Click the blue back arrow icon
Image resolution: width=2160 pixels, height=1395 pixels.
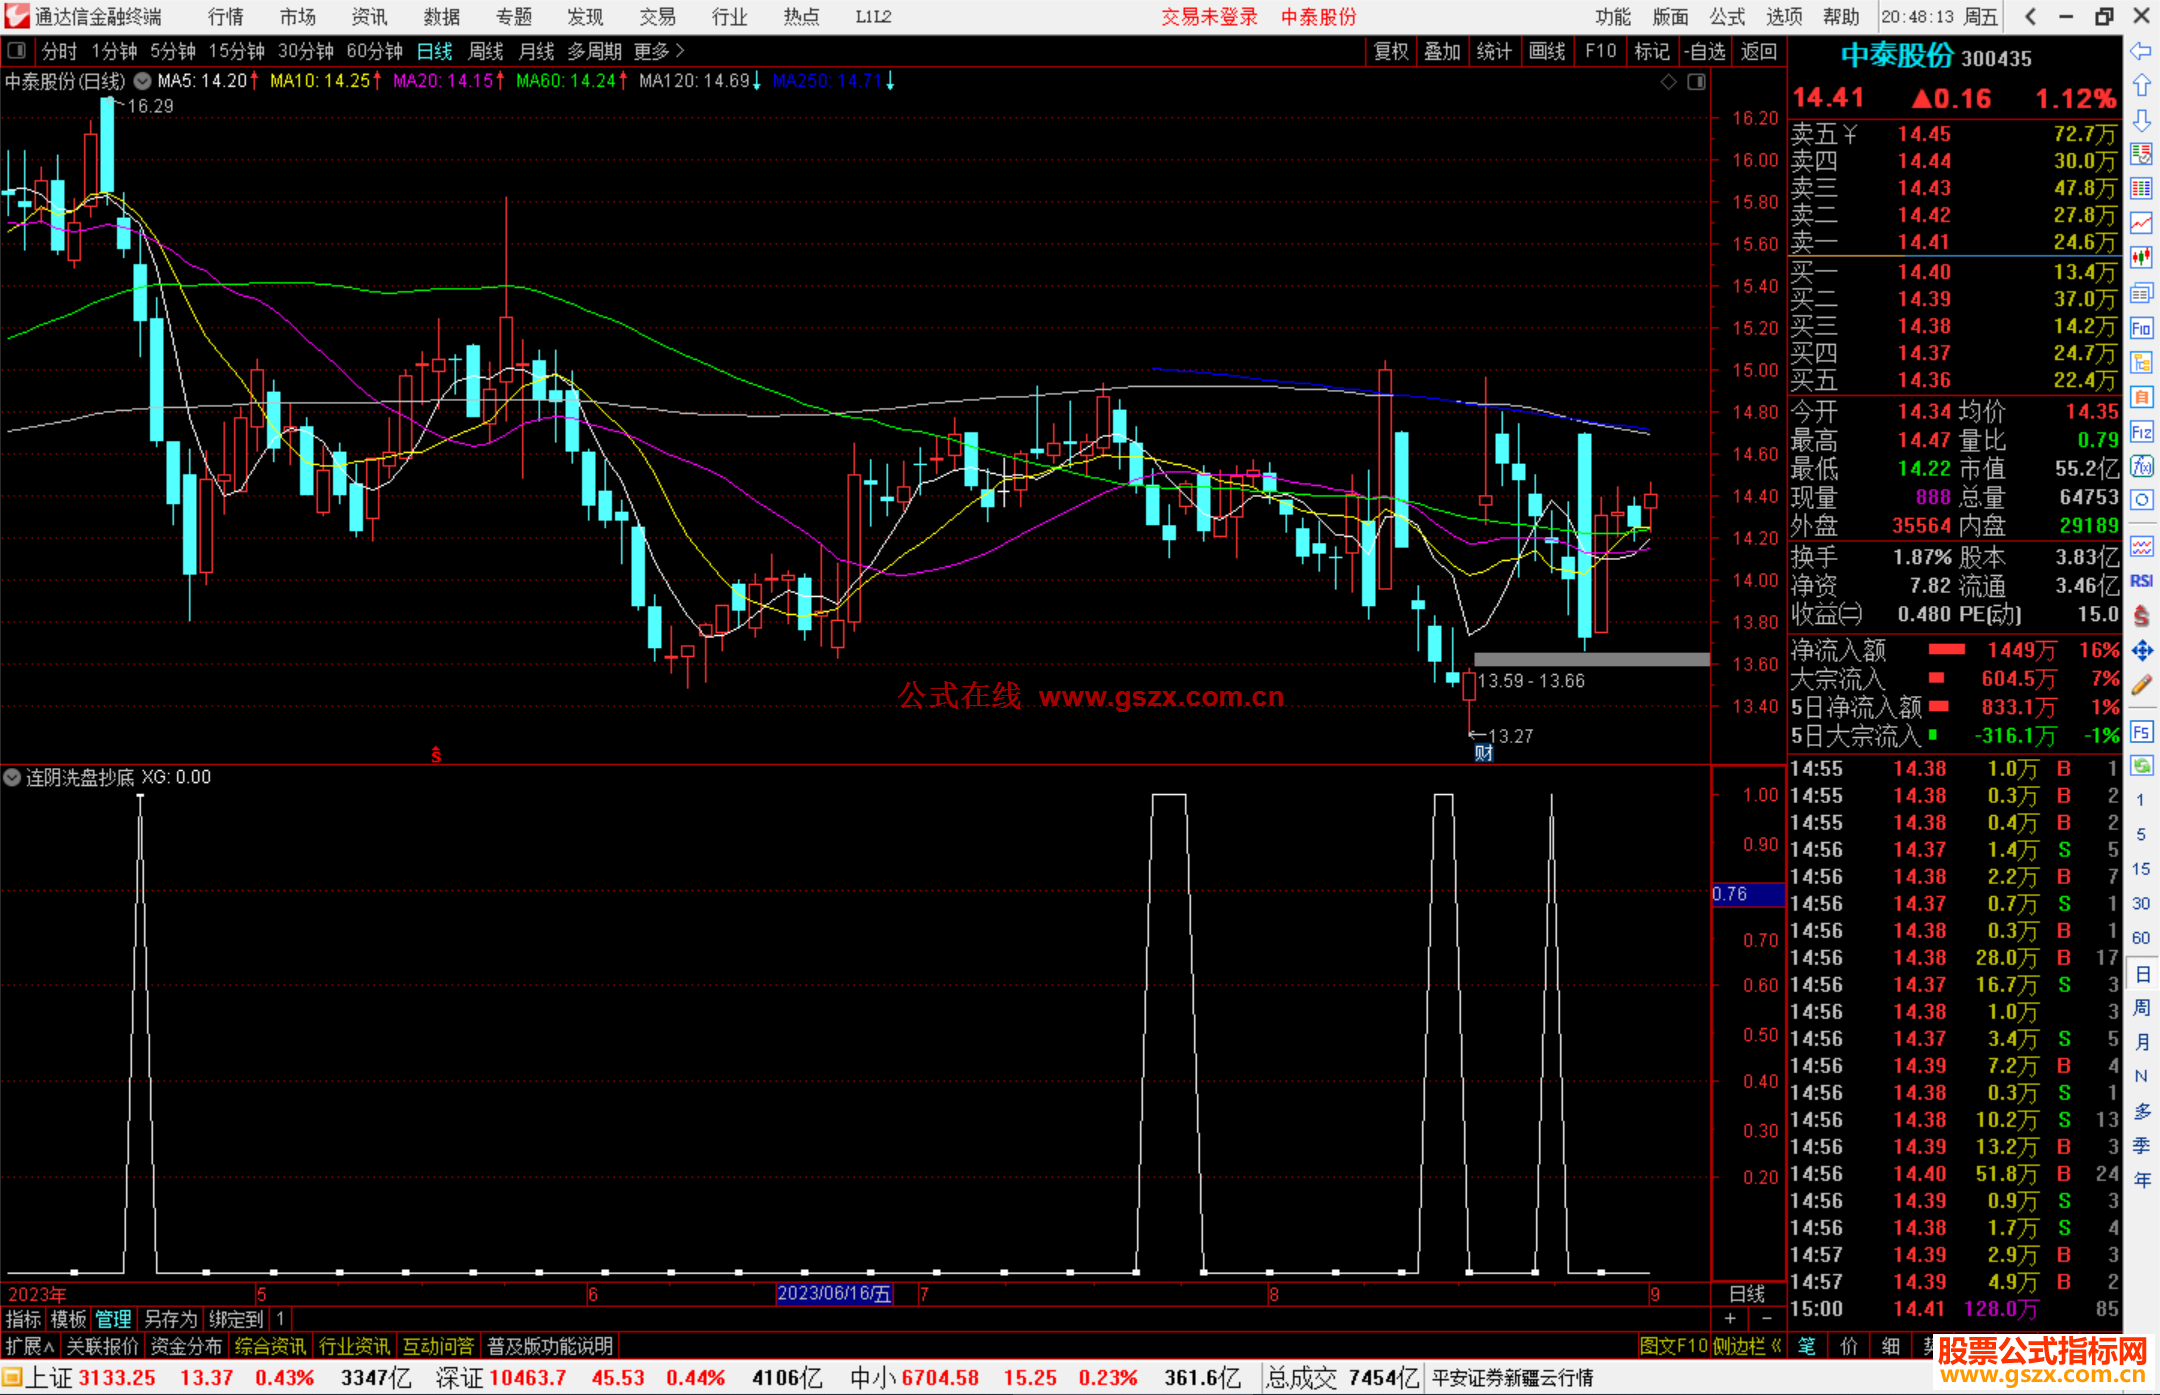(2141, 51)
